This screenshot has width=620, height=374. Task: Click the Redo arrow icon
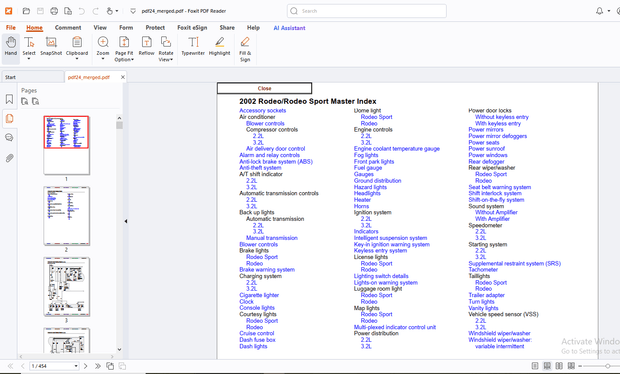pyautogui.click(x=96, y=11)
